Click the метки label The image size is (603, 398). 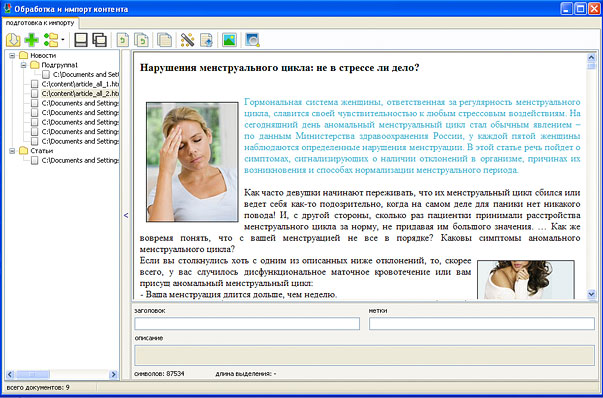[378, 311]
